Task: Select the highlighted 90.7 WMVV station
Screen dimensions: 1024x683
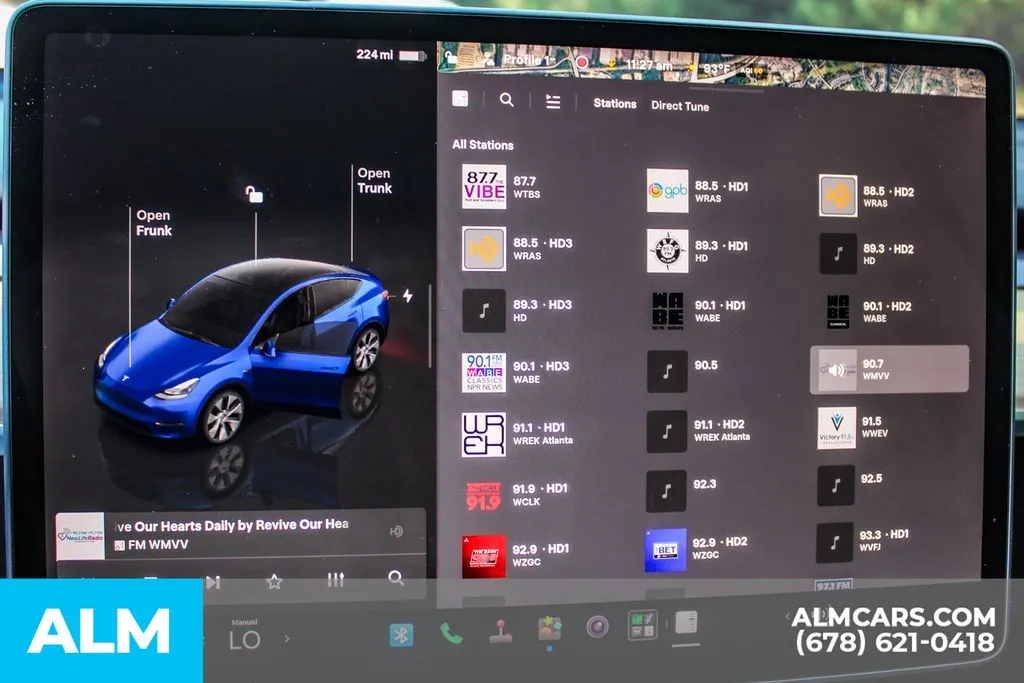Action: pos(889,370)
